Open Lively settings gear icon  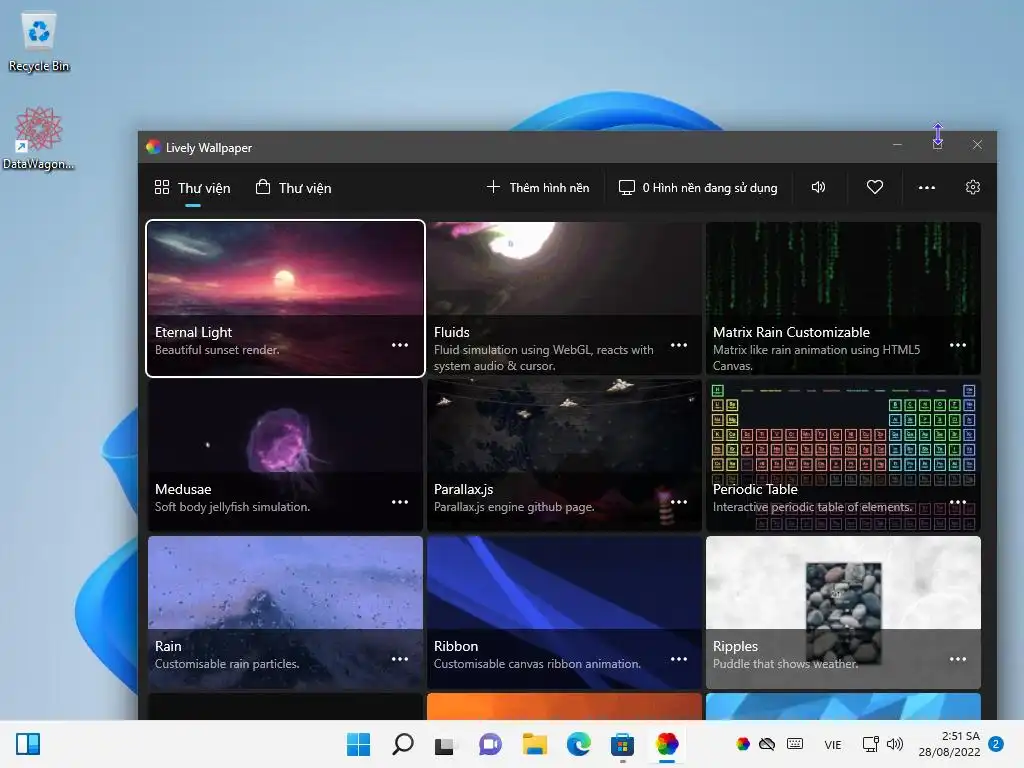coord(972,187)
